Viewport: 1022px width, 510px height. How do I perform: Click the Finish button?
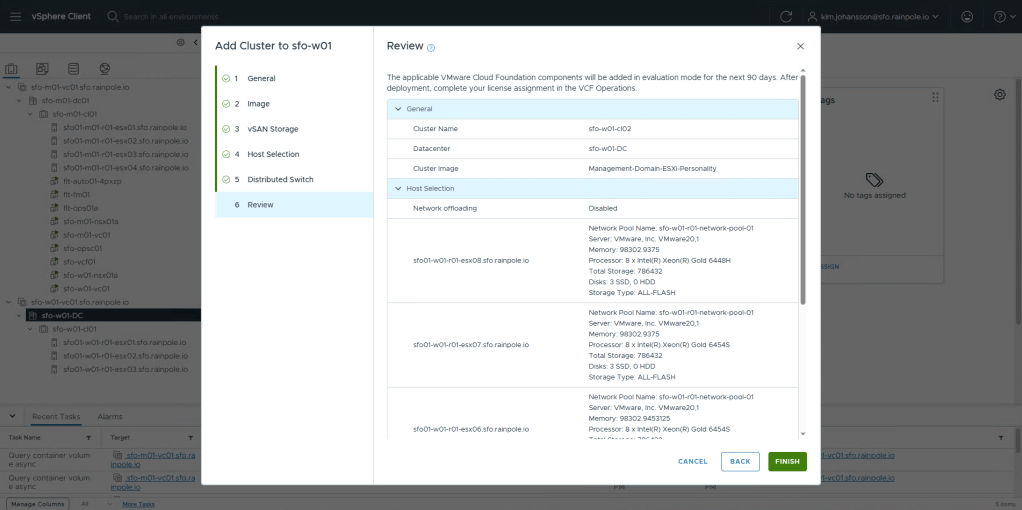pyautogui.click(x=787, y=461)
